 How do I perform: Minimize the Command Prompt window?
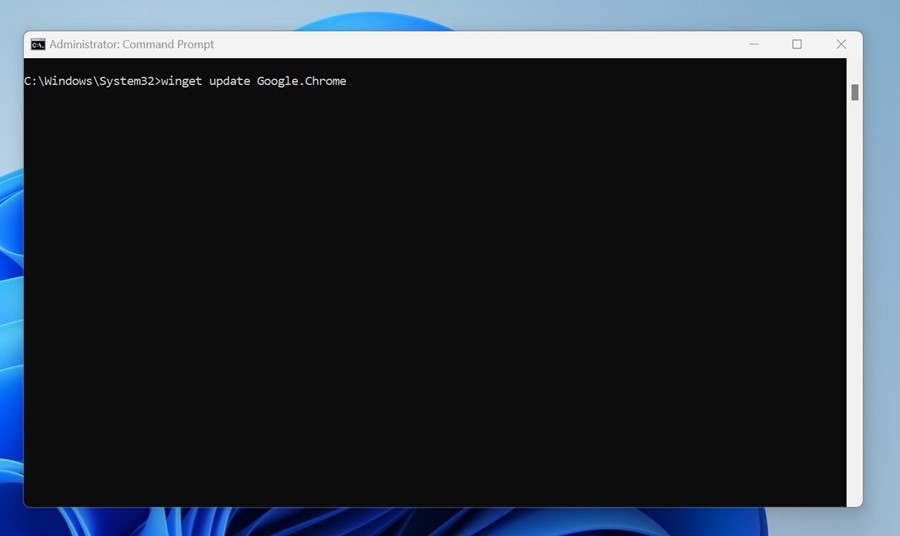click(754, 44)
